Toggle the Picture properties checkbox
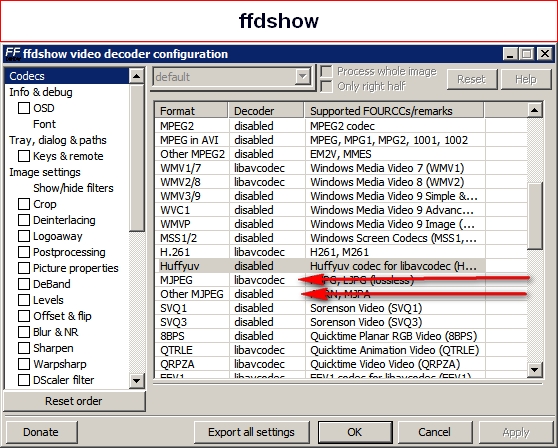This screenshot has width=558, height=448. (24, 268)
